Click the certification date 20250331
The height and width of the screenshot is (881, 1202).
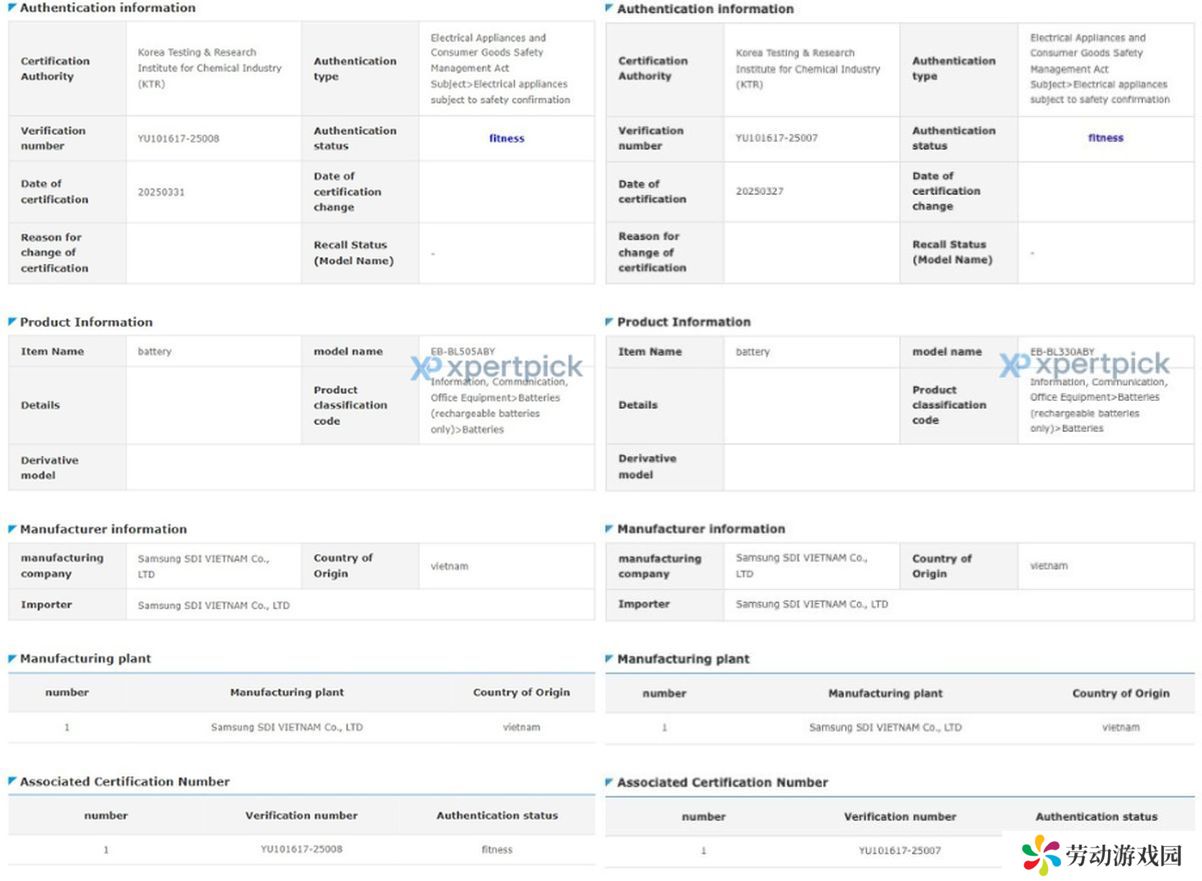pyautogui.click(x=161, y=192)
